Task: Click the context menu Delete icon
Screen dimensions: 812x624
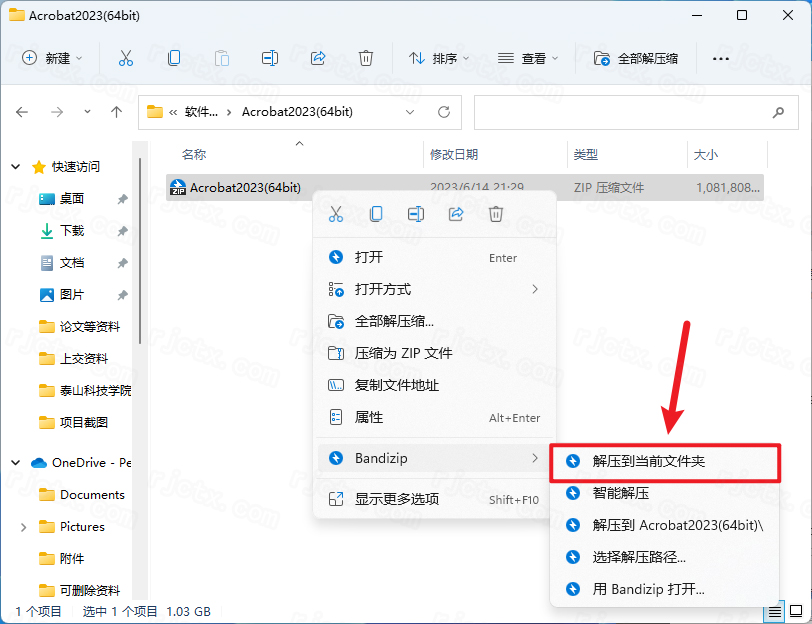Action: pyautogui.click(x=496, y=214)
